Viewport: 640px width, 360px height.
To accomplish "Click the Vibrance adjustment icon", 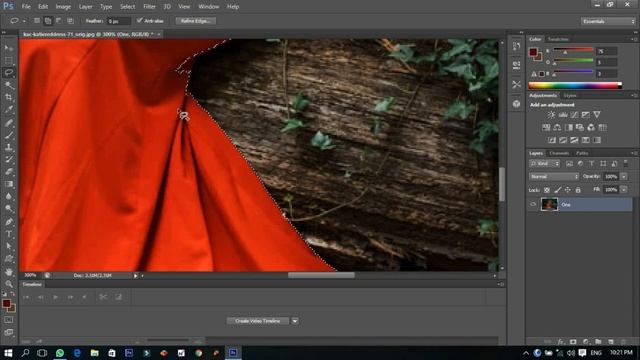I will pos(597,115).
